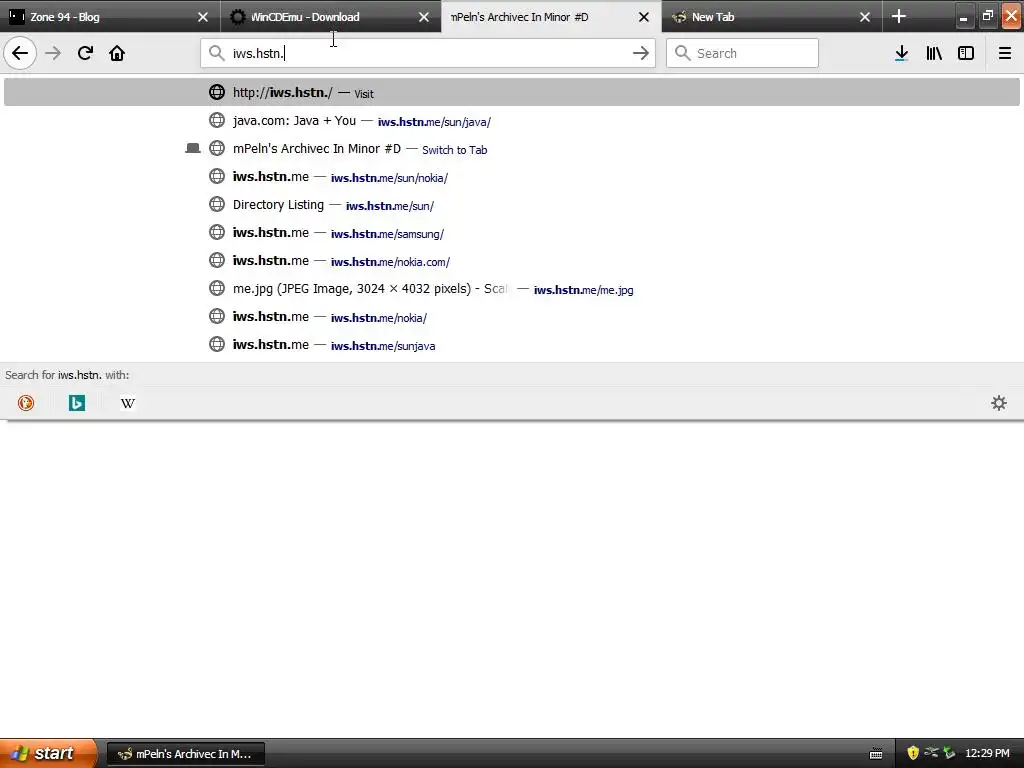This screenshot has height=768, width=1024.
Task: Open iws.hstn.me/nokia/ suggestion
Action: point(511,317)
